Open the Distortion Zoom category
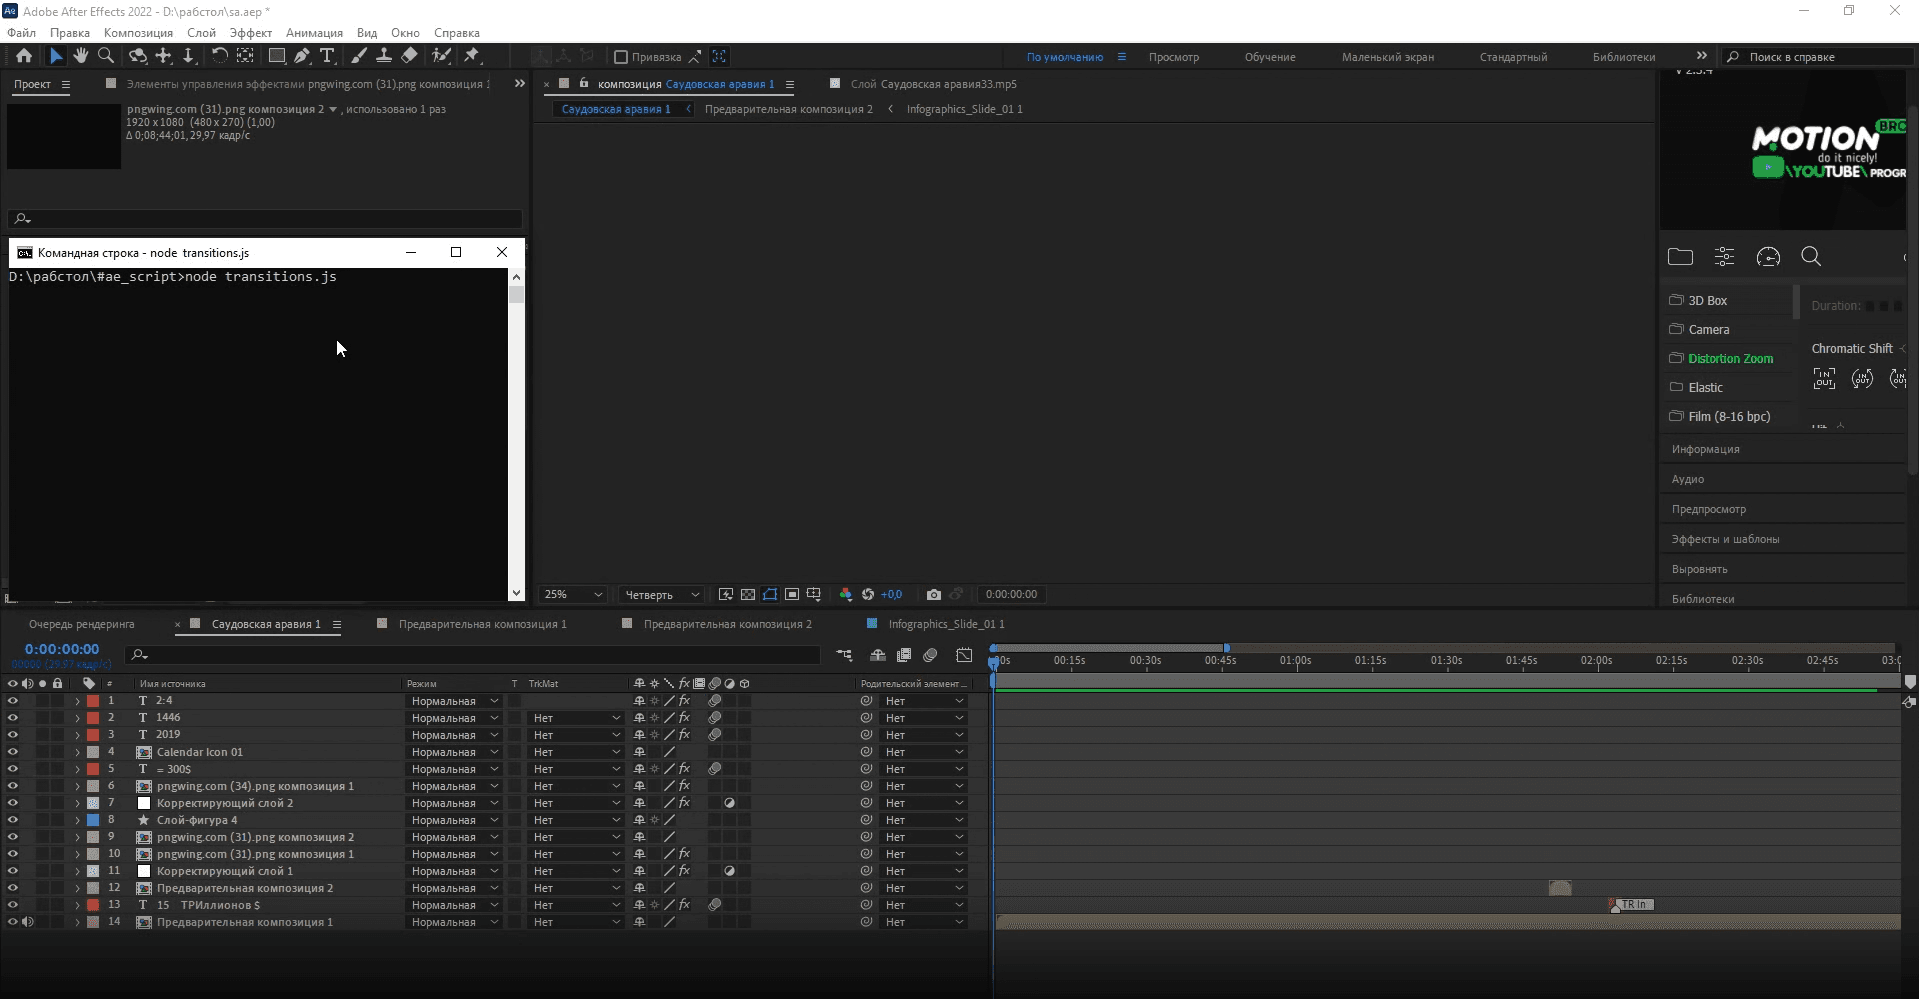 1730,359
